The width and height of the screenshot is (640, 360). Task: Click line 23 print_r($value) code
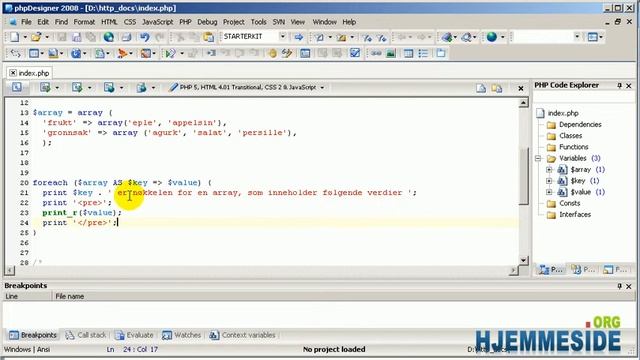click(x=82, y=213)
